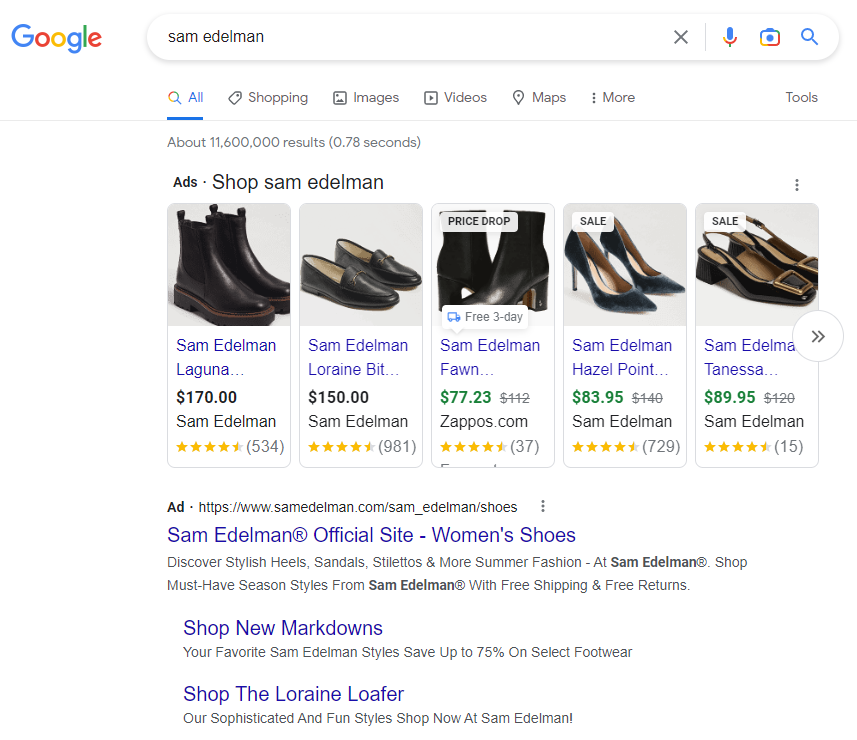Click the (37) reviews rating
857x740 pixels.
point(490,447)
